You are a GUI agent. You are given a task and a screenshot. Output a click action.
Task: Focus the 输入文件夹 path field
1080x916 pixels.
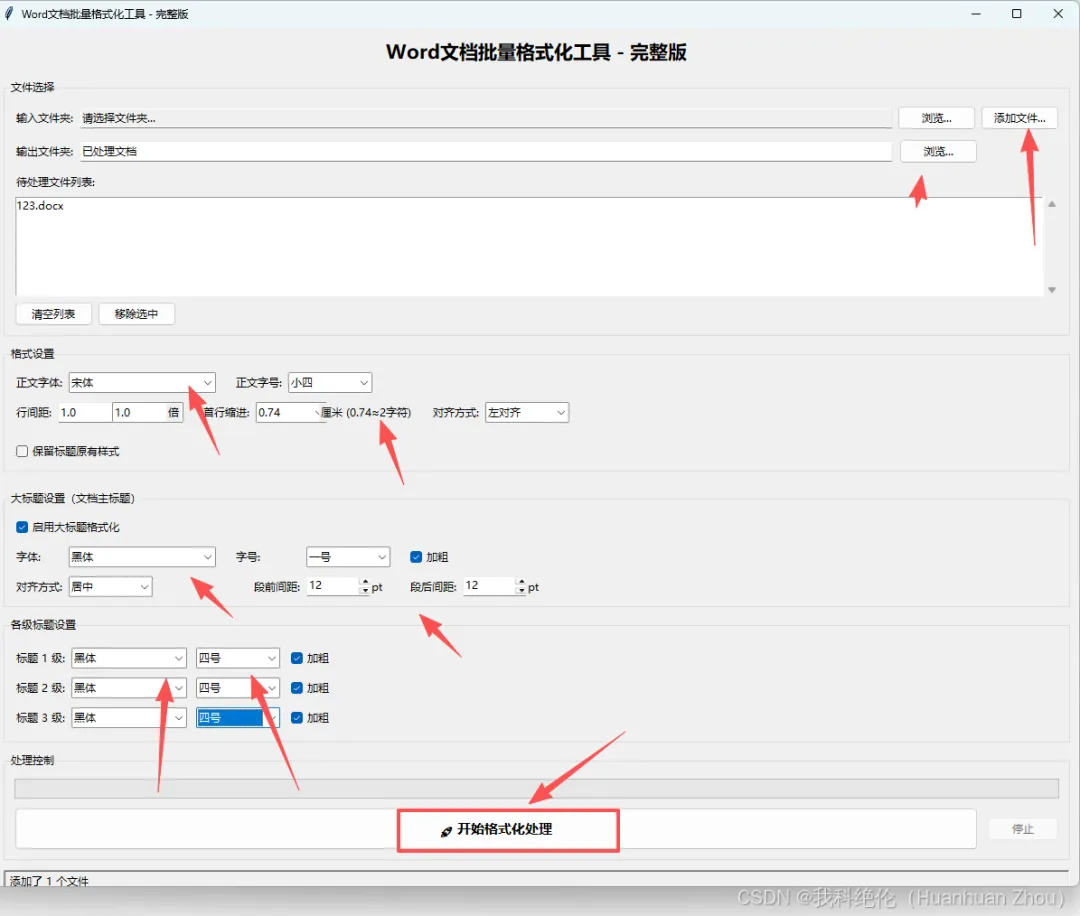coord(486,118)
